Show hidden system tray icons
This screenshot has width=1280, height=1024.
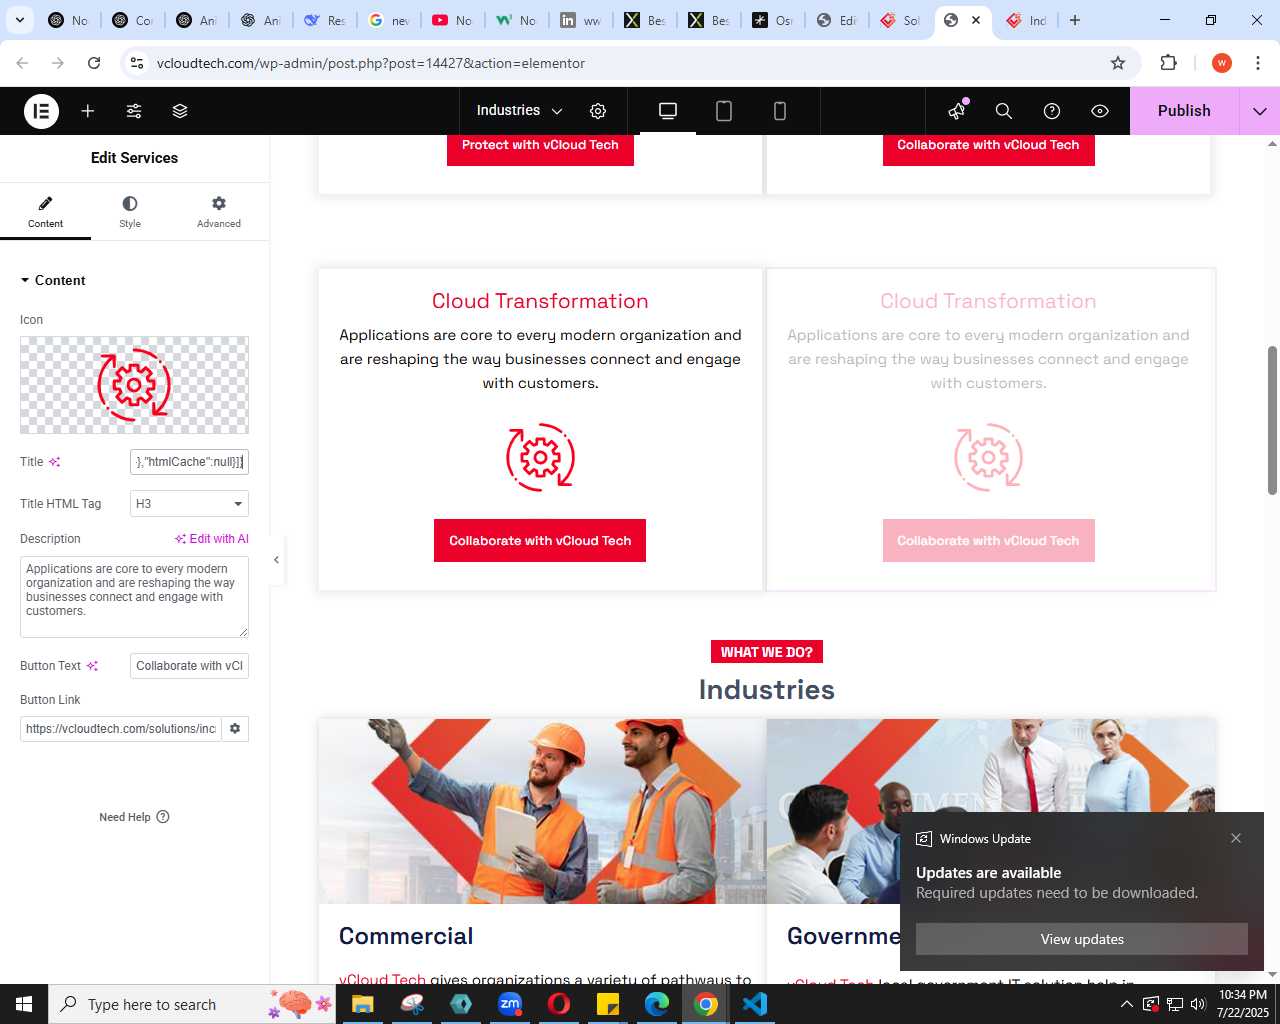click(1126, 1004)
